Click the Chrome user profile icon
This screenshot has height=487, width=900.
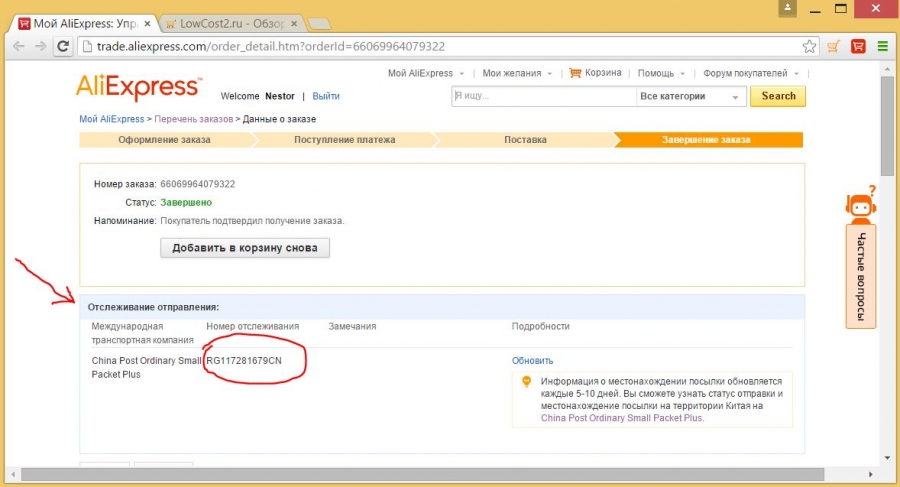(788, 8)
